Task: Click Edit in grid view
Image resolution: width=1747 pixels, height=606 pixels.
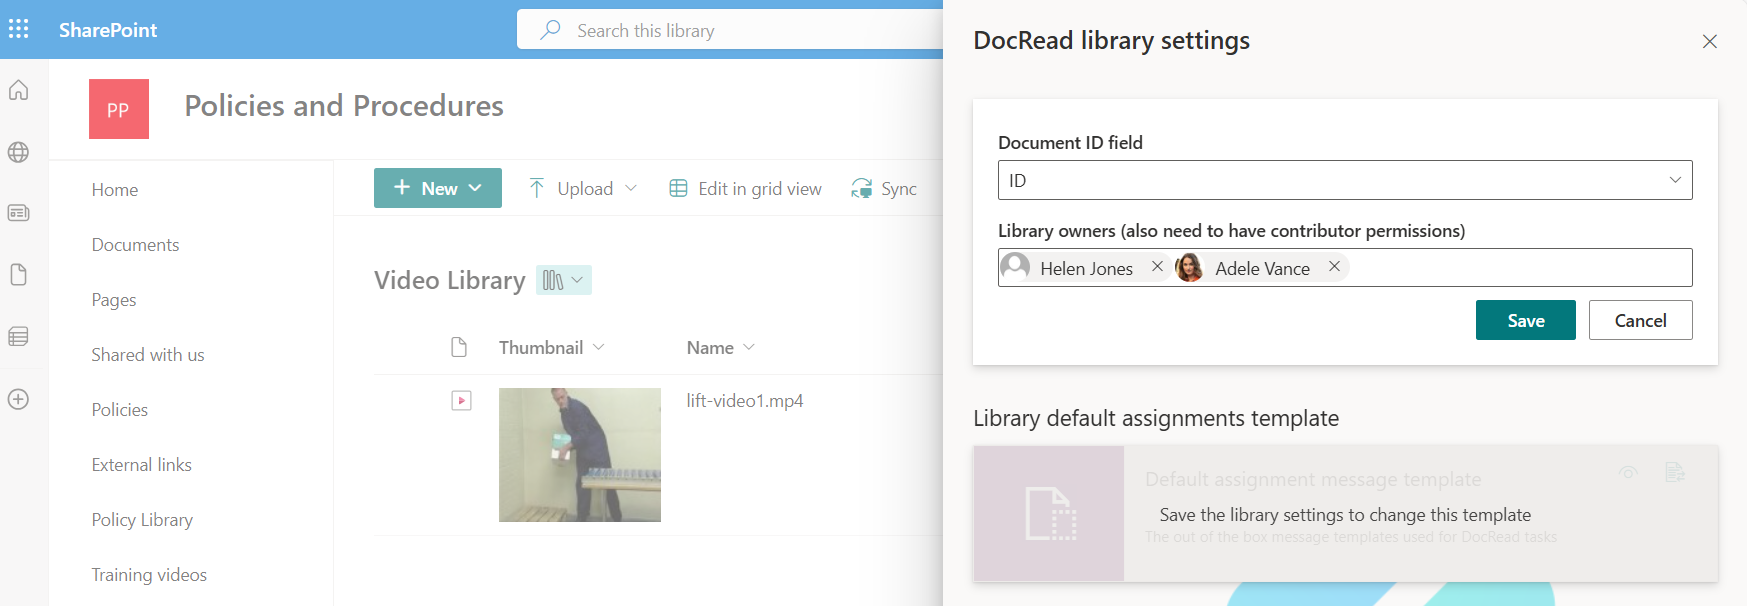Action: pos(746,188)
